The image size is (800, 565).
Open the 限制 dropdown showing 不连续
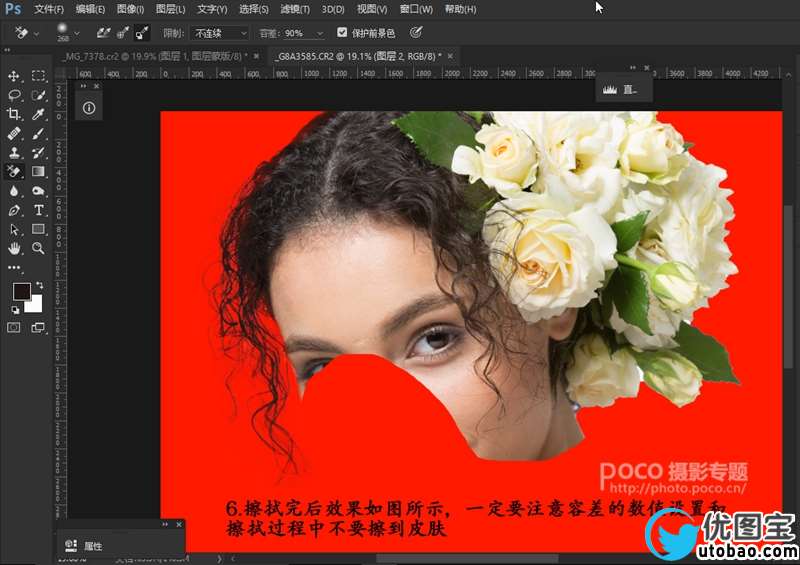220,33
